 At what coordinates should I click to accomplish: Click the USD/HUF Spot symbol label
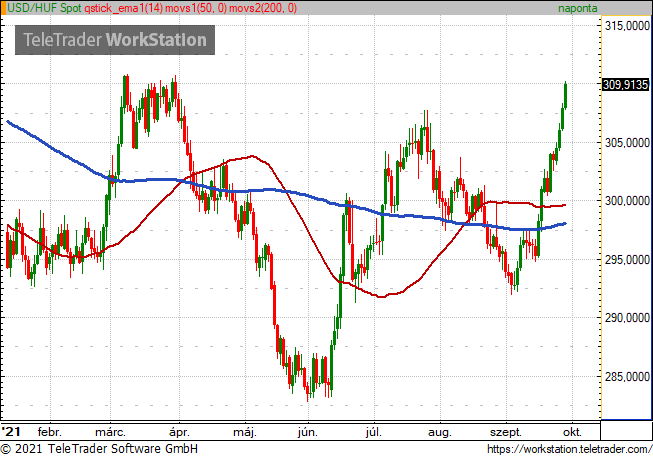pos(41,8)
